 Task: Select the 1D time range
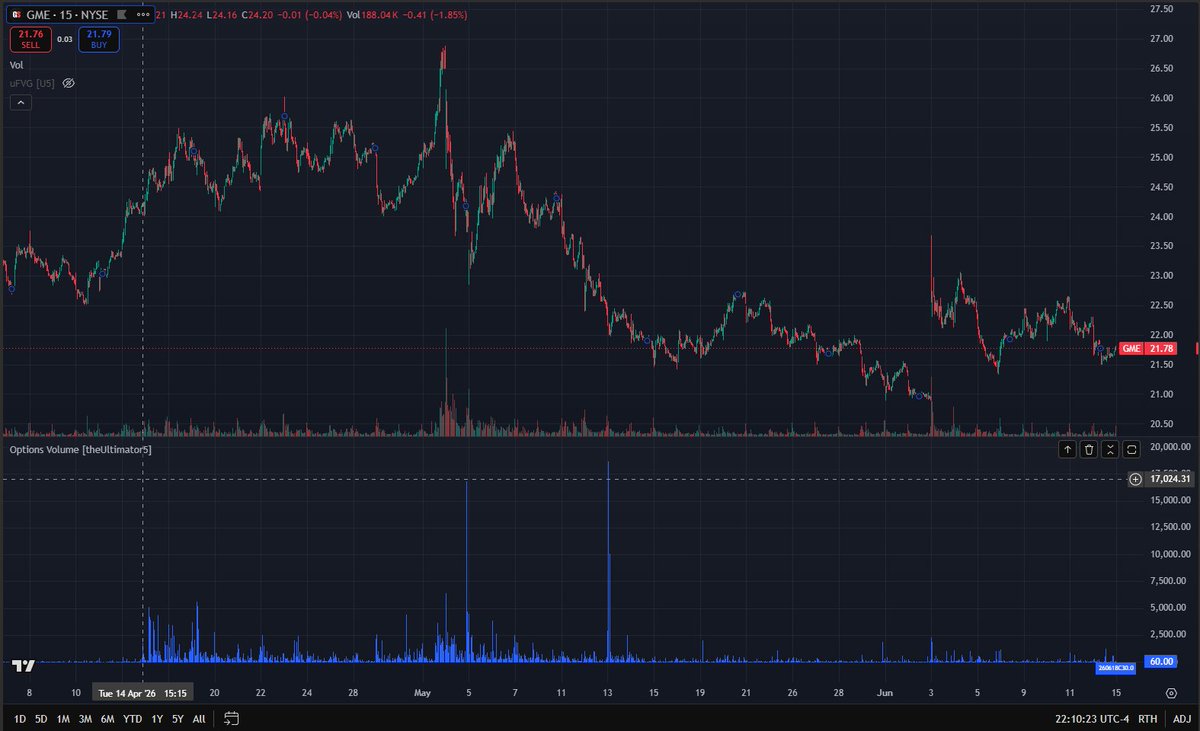tap(20, 719)
